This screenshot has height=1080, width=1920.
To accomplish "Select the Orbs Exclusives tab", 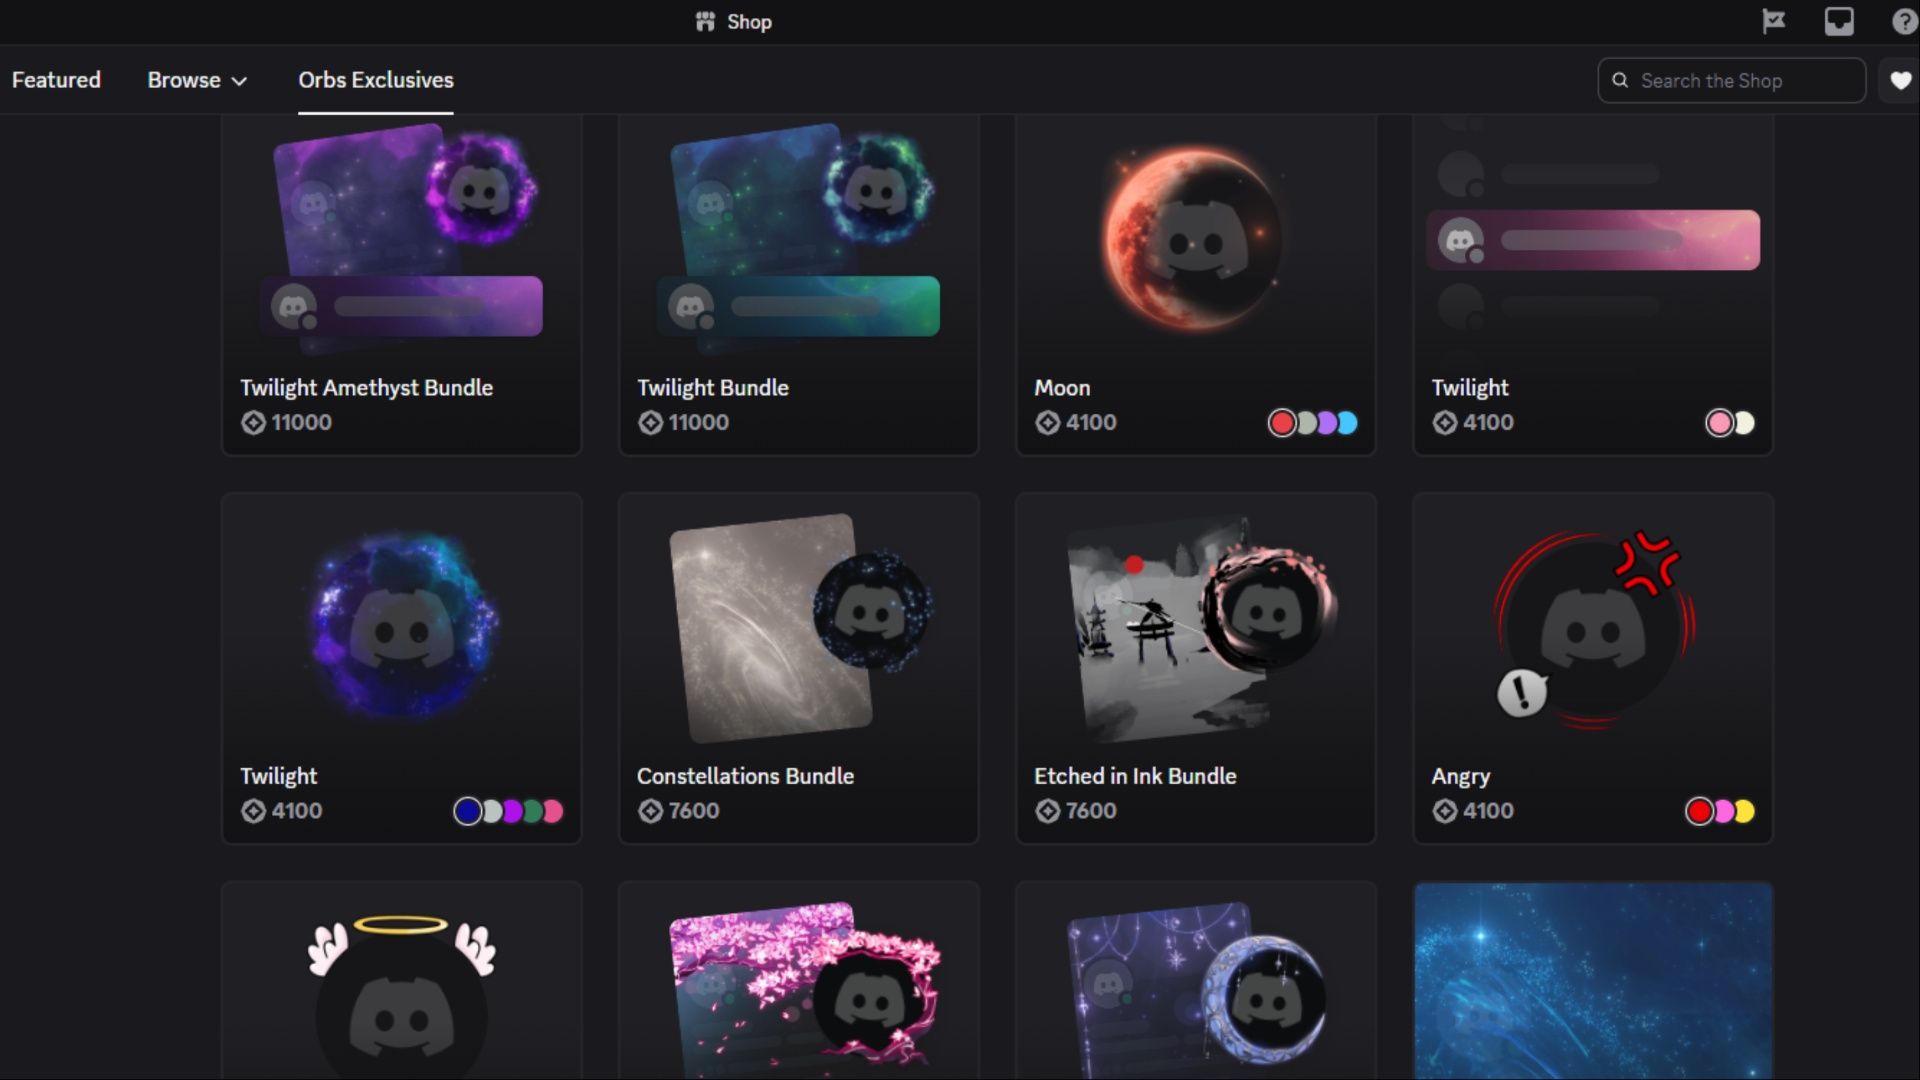I will [x=375, y=80].
